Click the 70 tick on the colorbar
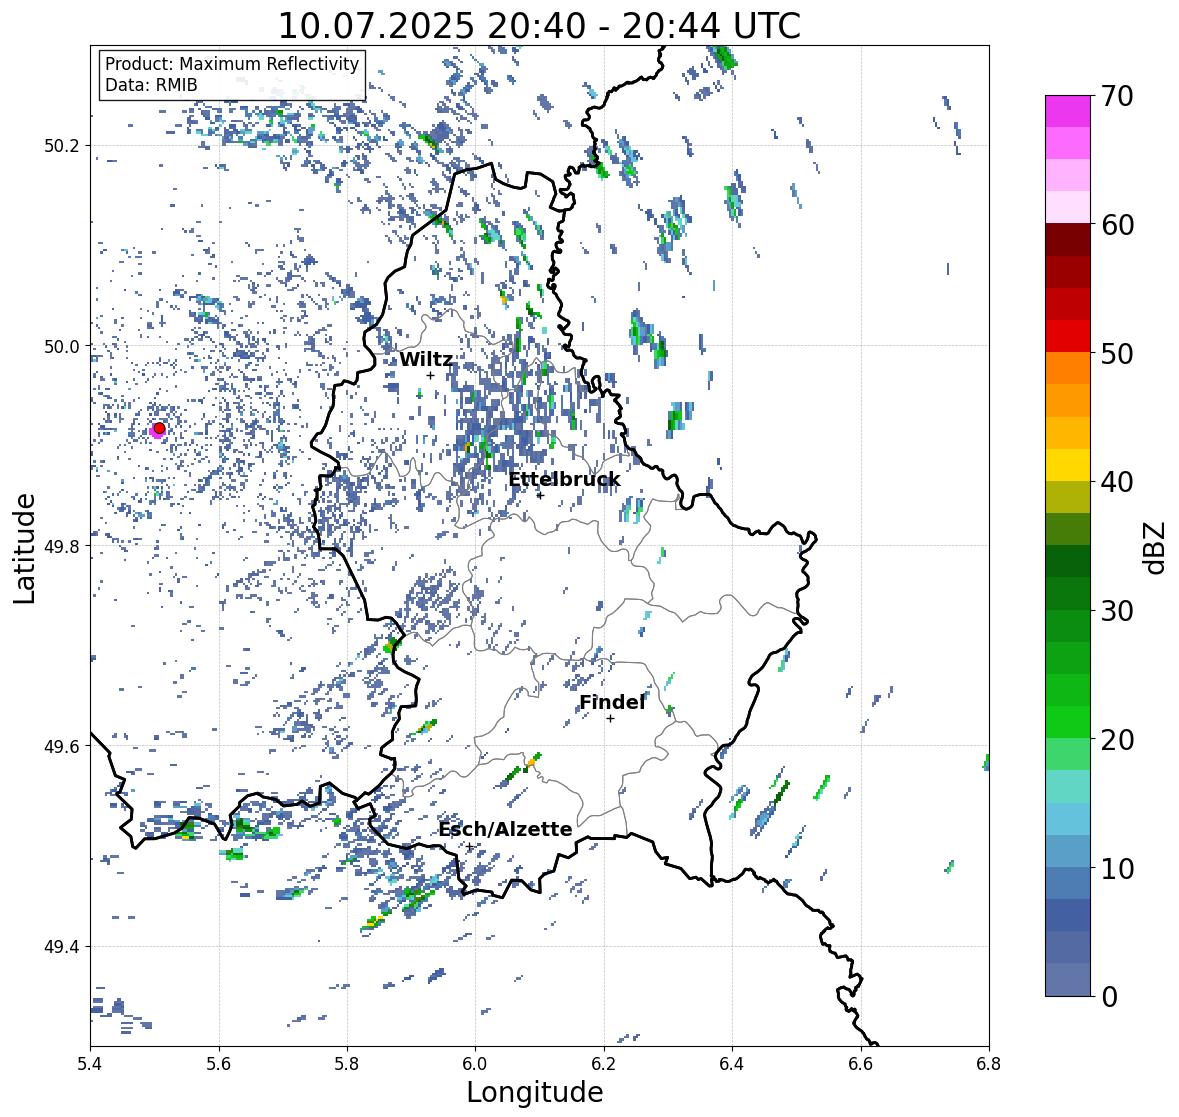The width and height of the screenshot is (1179, 1117). 1117,96
